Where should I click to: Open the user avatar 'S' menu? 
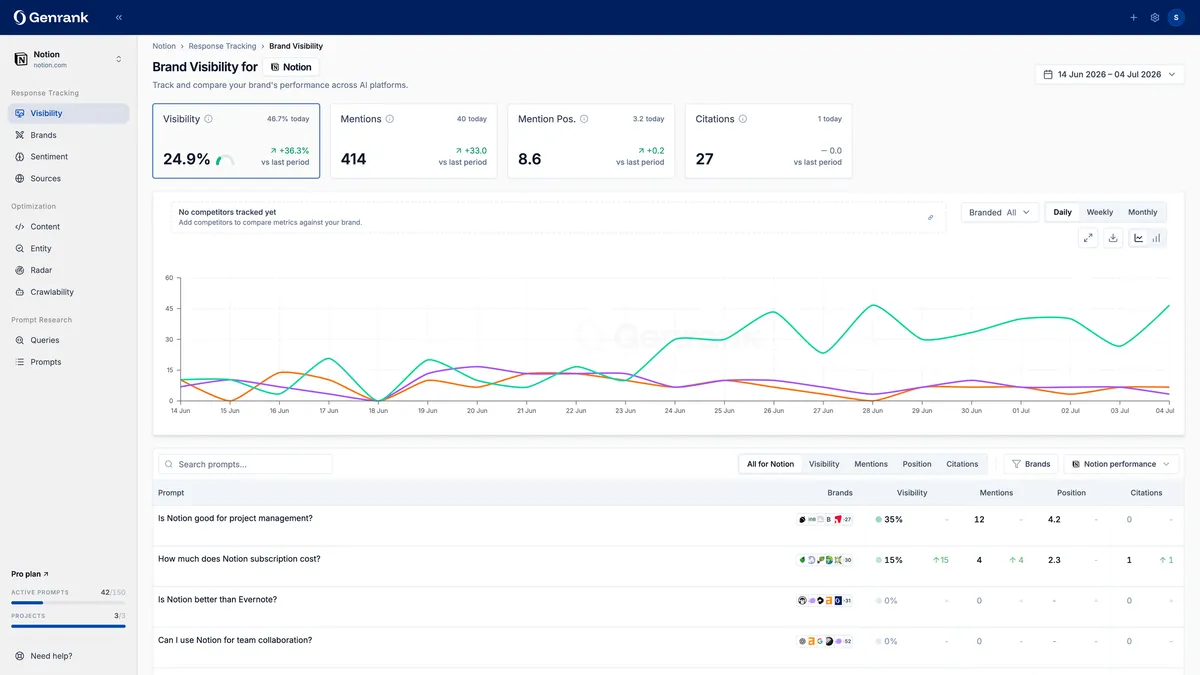pyautogui.click(x=1177, y=17)
